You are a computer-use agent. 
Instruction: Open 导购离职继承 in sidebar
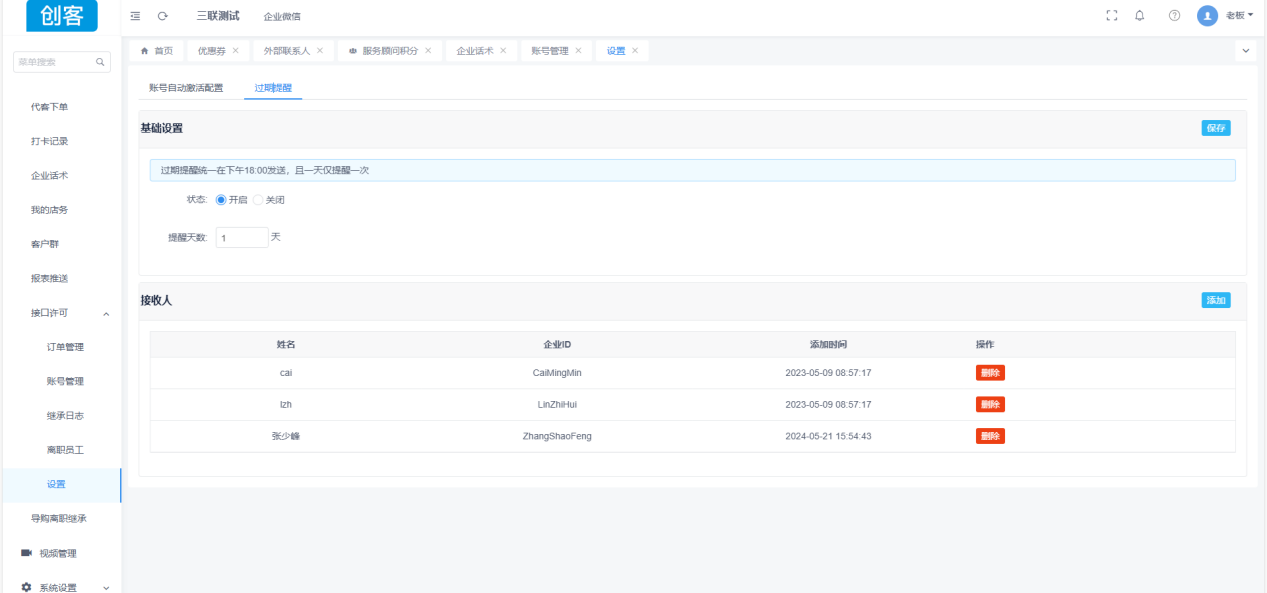point(59,519)
